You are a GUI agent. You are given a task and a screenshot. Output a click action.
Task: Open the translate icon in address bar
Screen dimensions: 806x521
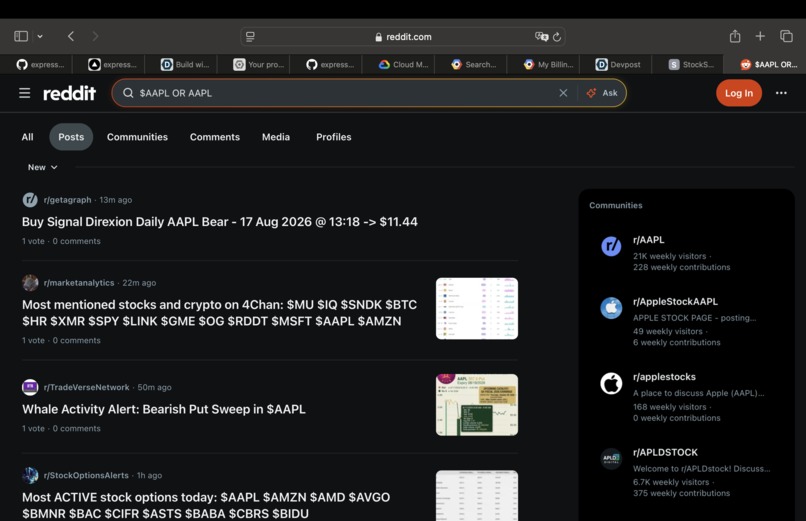pyautogui.click(x=541, y=36)
